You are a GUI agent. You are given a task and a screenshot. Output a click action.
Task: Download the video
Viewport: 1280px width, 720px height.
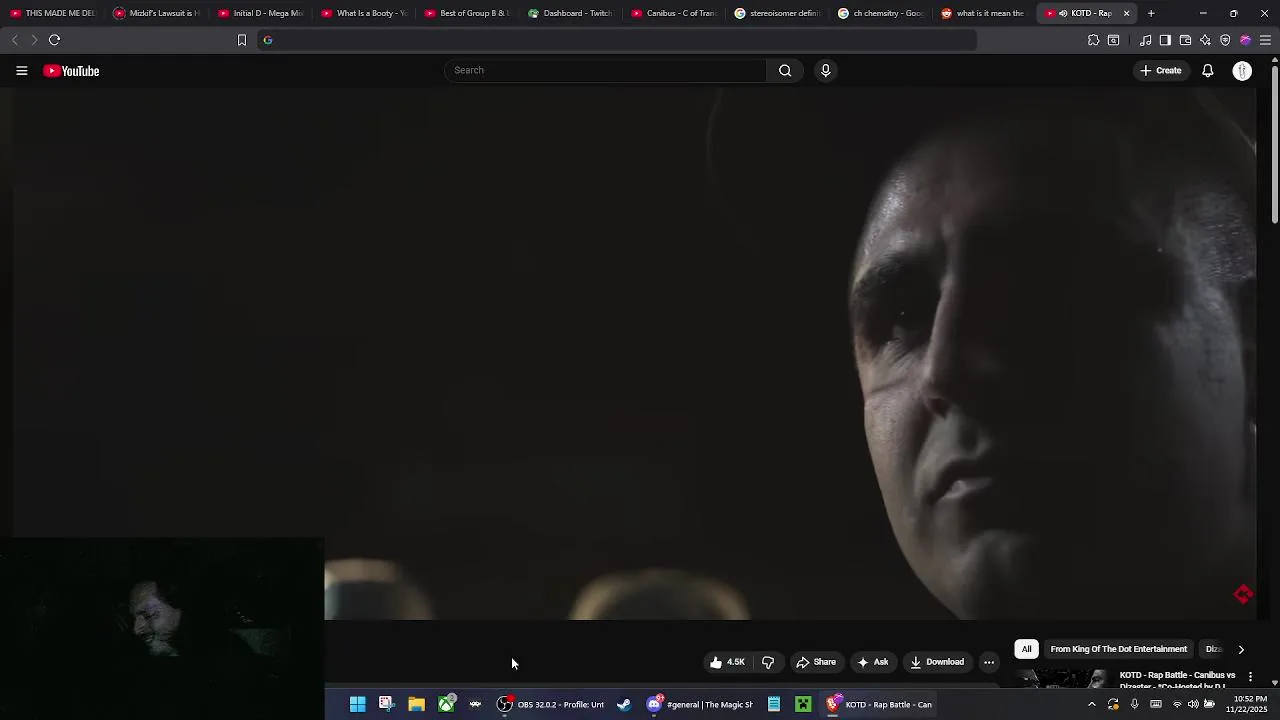coord(937,662)
